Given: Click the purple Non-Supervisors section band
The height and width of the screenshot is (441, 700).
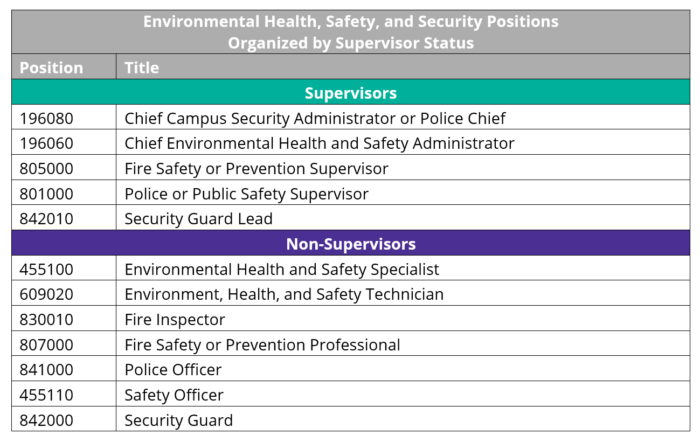Looking at the screenshot, I should tap(350, 244).
